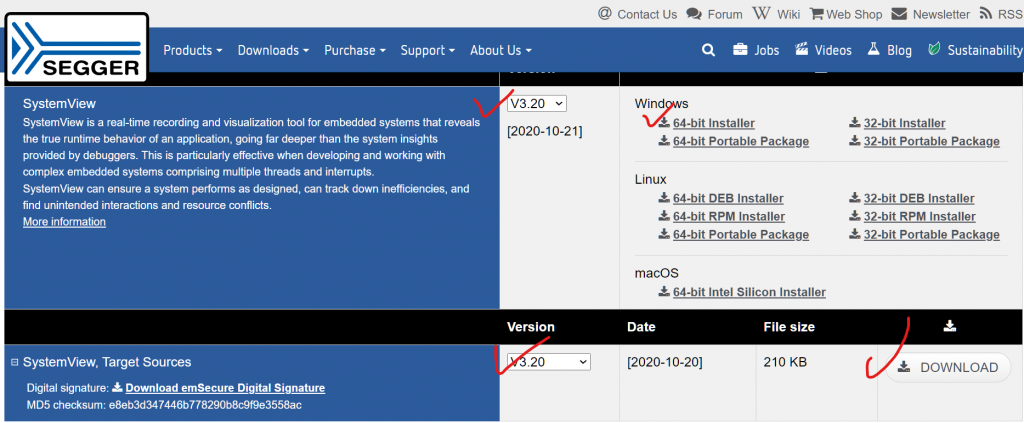
Task: Expand the Products menu
Action: (193, 50)
